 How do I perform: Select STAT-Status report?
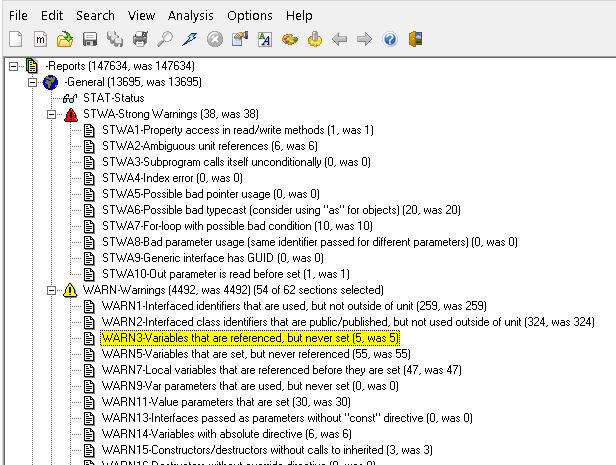click(114, 98)
